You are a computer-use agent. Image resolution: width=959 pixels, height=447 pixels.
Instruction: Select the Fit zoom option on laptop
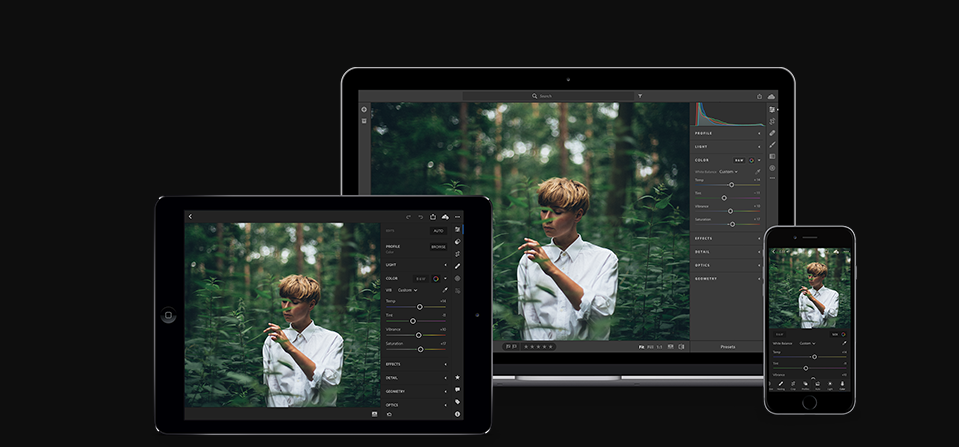642,346
